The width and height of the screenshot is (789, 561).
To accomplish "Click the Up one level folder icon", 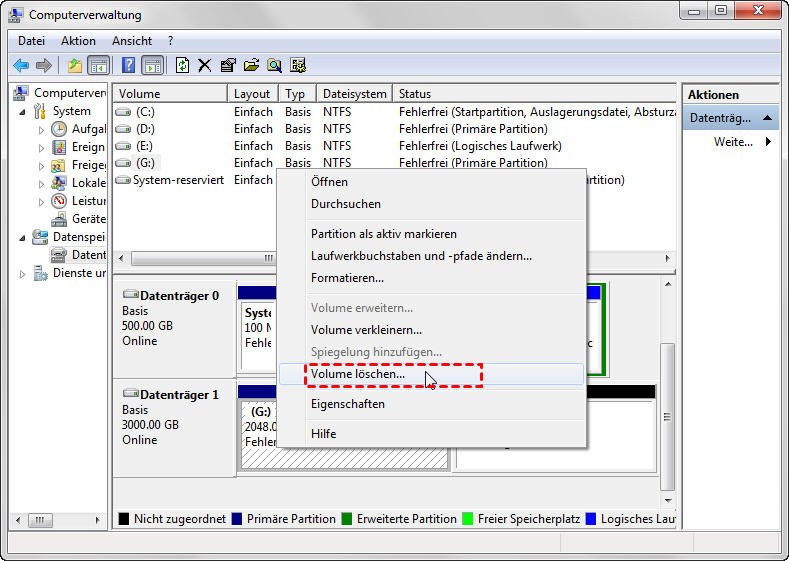I will pos(74,65).
